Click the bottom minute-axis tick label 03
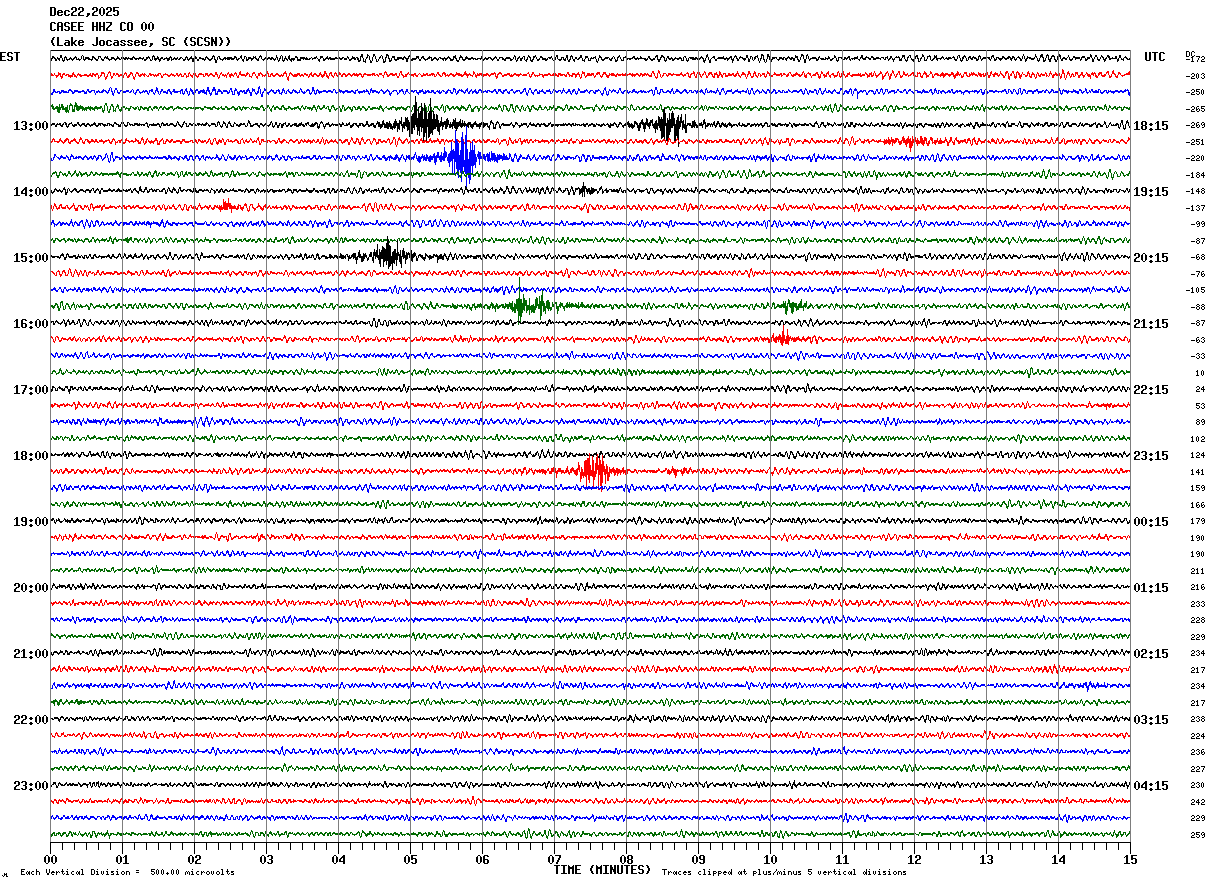 pyautogui.click(x=266, y=859)
